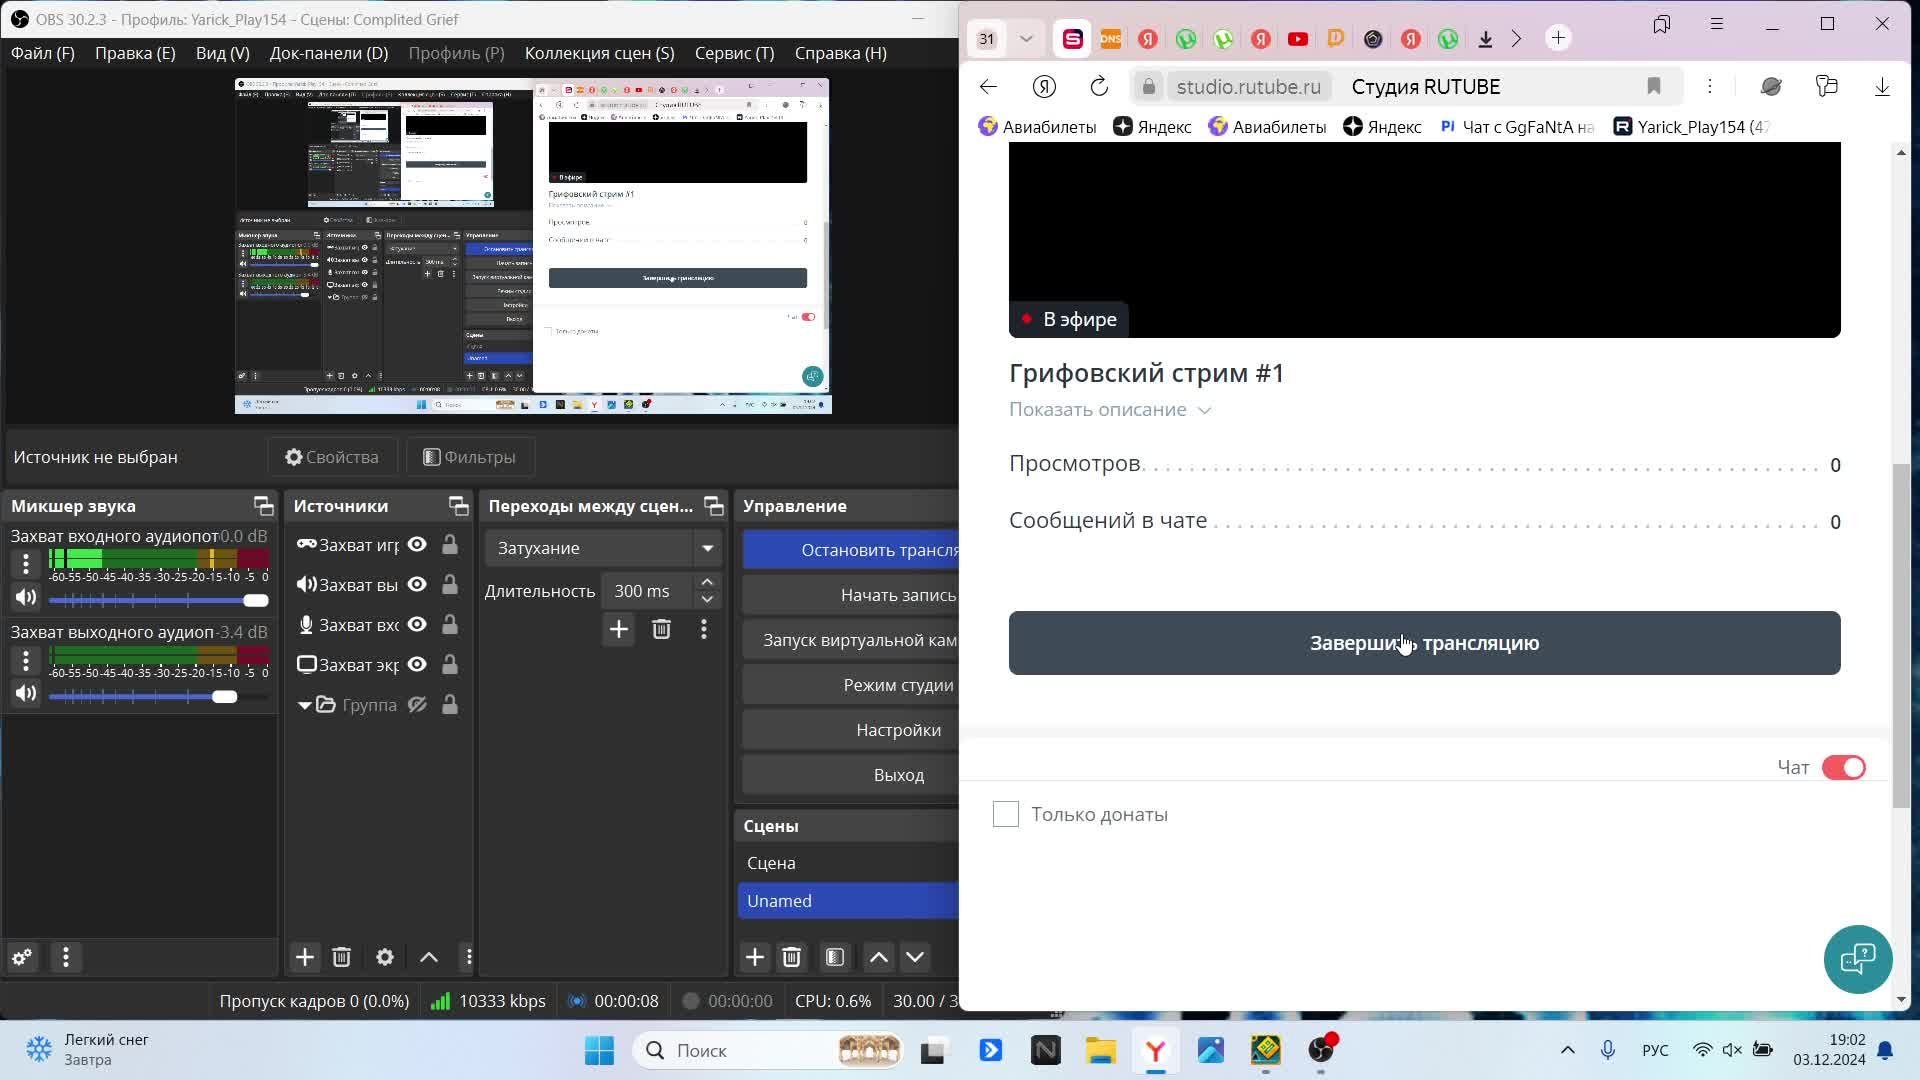Select the Сцена scene in list
The height and width of the screenshot is (1080, 1920).
pos(848,863)
